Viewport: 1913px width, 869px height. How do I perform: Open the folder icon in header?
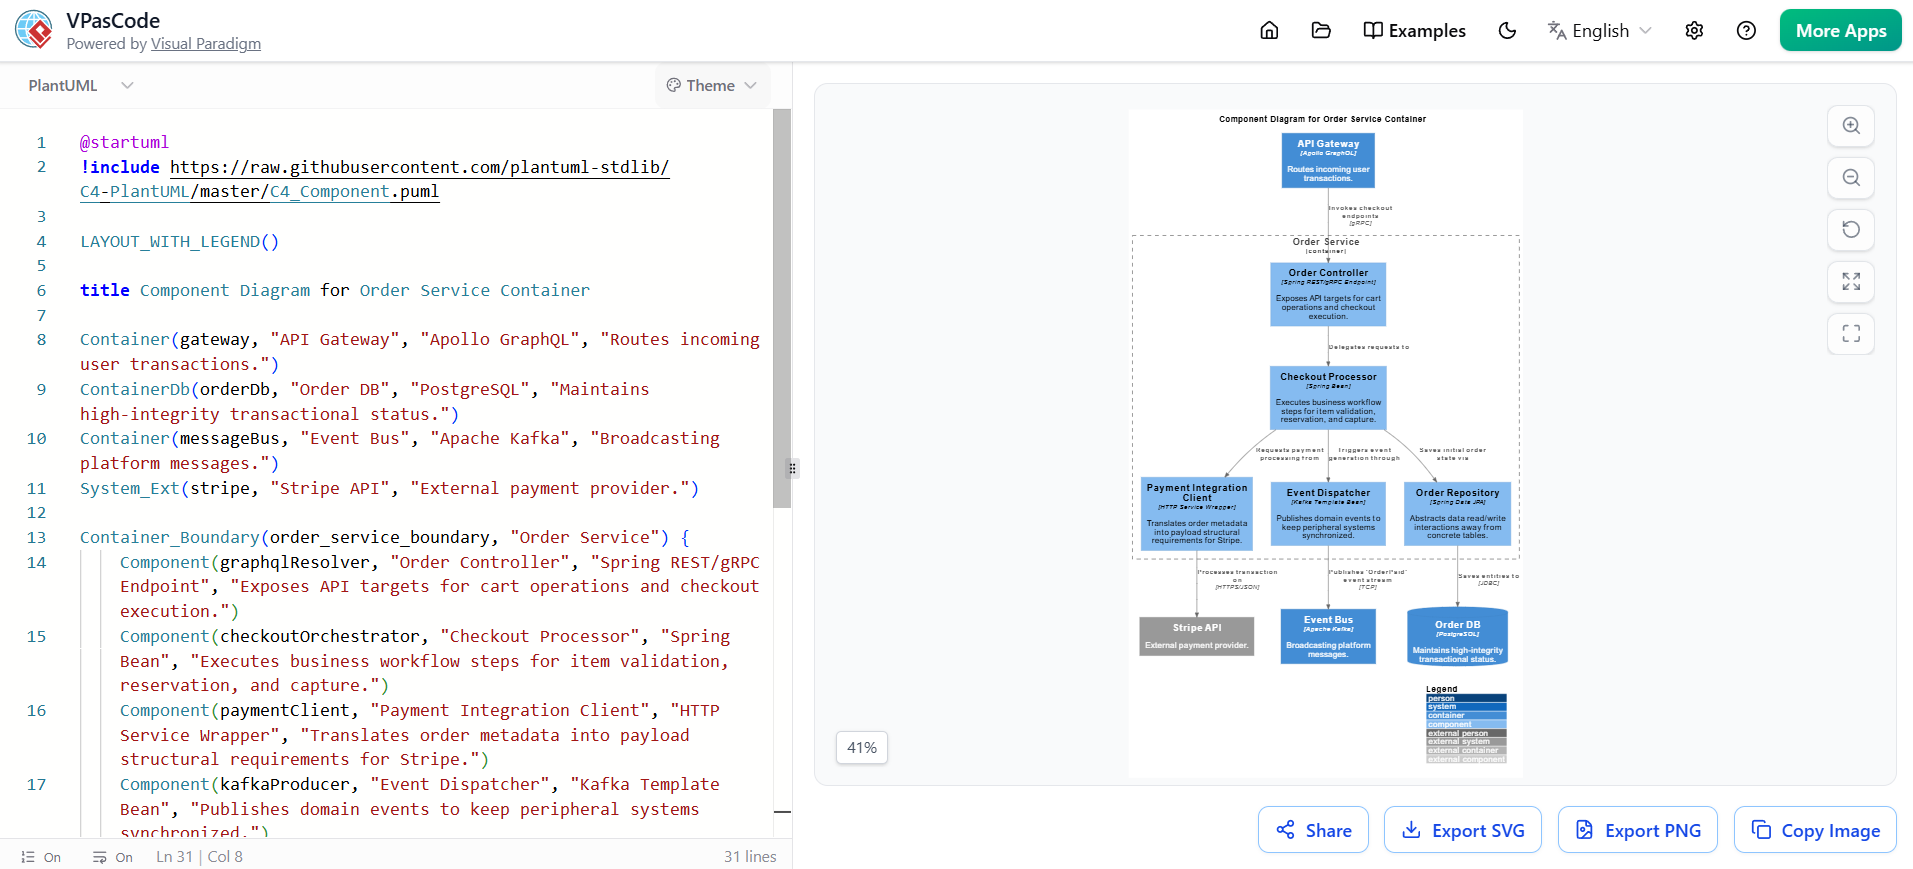1321,30
